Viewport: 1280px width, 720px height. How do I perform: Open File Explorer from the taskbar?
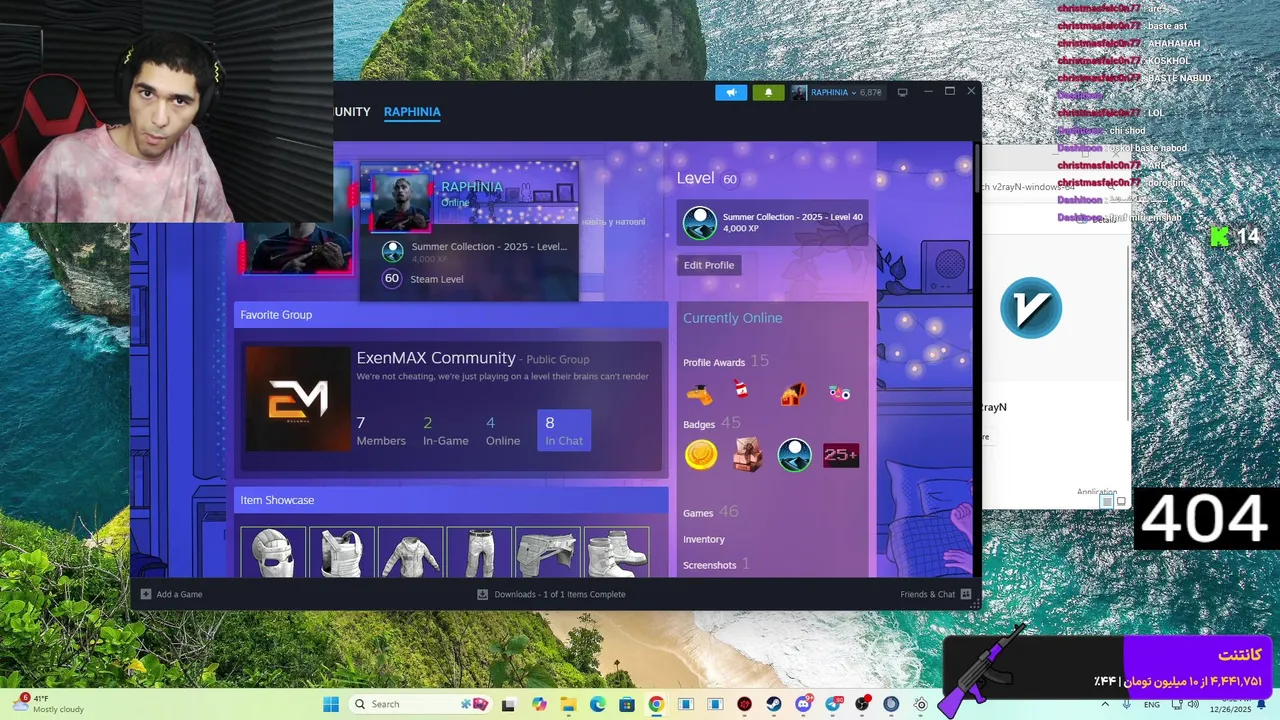(x=568, y=704)
